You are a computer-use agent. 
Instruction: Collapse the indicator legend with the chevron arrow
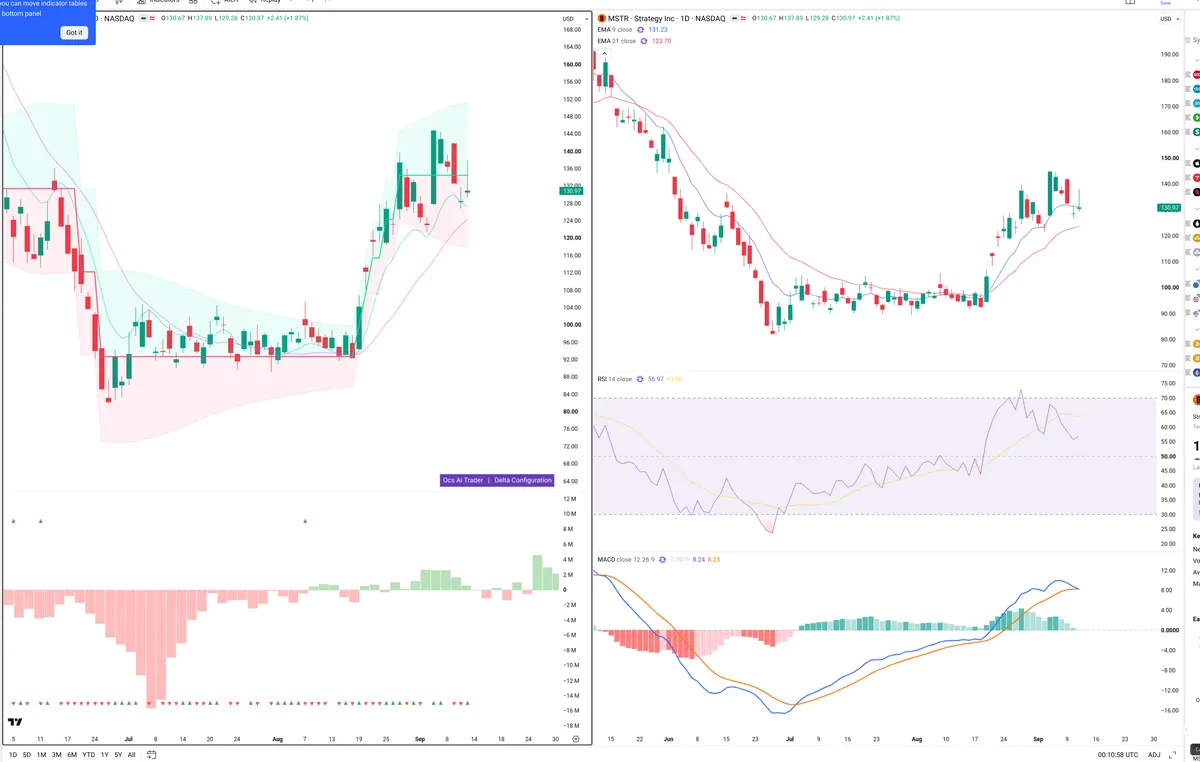click(x=604, y=53)
